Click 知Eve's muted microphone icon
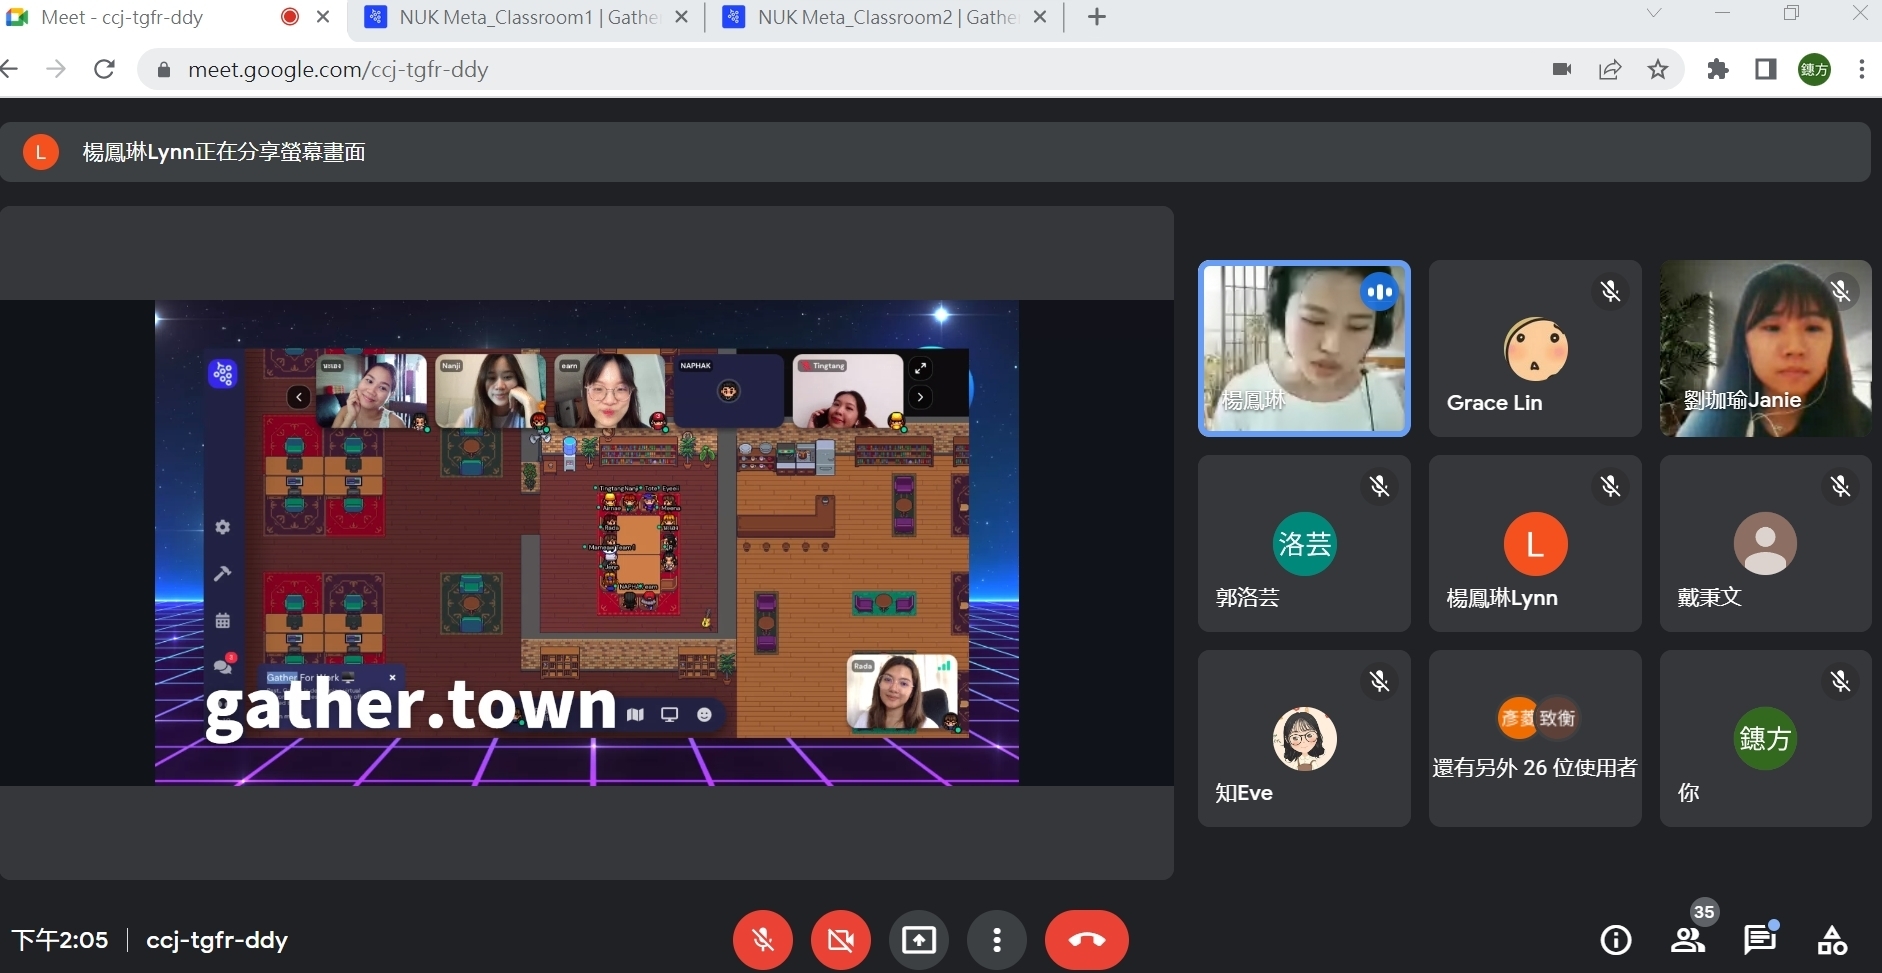Image resolution: width=1882 pixels, height=973 pixels. [x=1379, y=681]
